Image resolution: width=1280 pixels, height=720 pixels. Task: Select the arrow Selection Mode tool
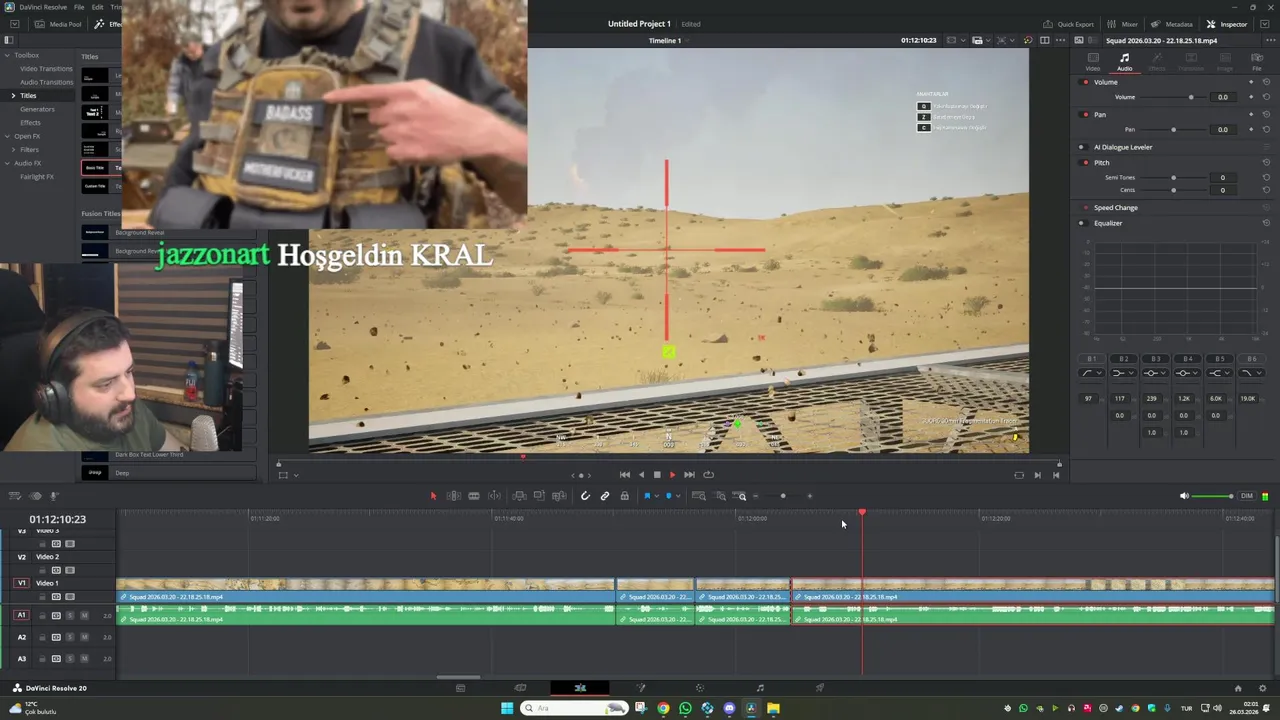(433, 496)
